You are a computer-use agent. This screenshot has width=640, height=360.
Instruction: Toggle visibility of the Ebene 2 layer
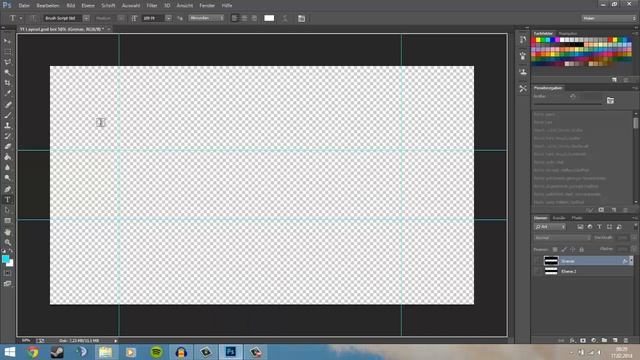pos(538,271)
